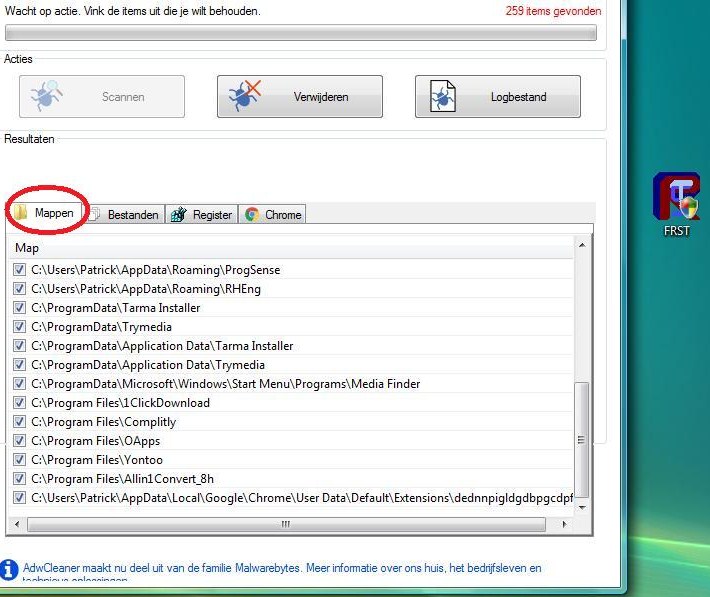The height and width of the screenshot is (597, 710).
Task: Uncheck the 1ClickDownload checkbox
Action: [19, 403]
